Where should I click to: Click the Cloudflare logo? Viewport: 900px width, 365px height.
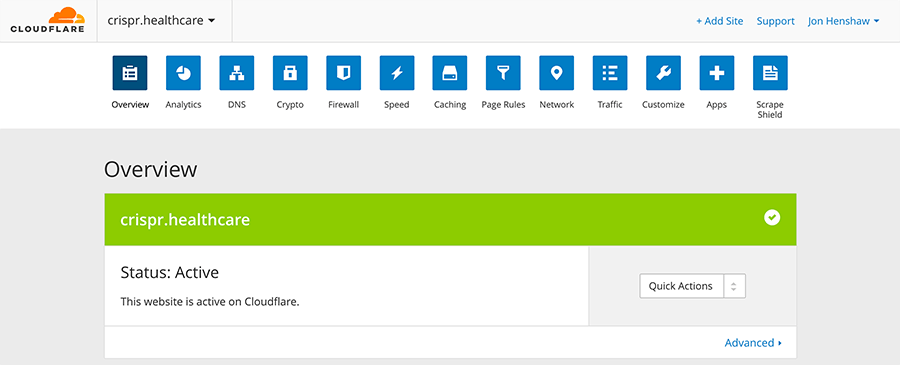pos(48,20)
